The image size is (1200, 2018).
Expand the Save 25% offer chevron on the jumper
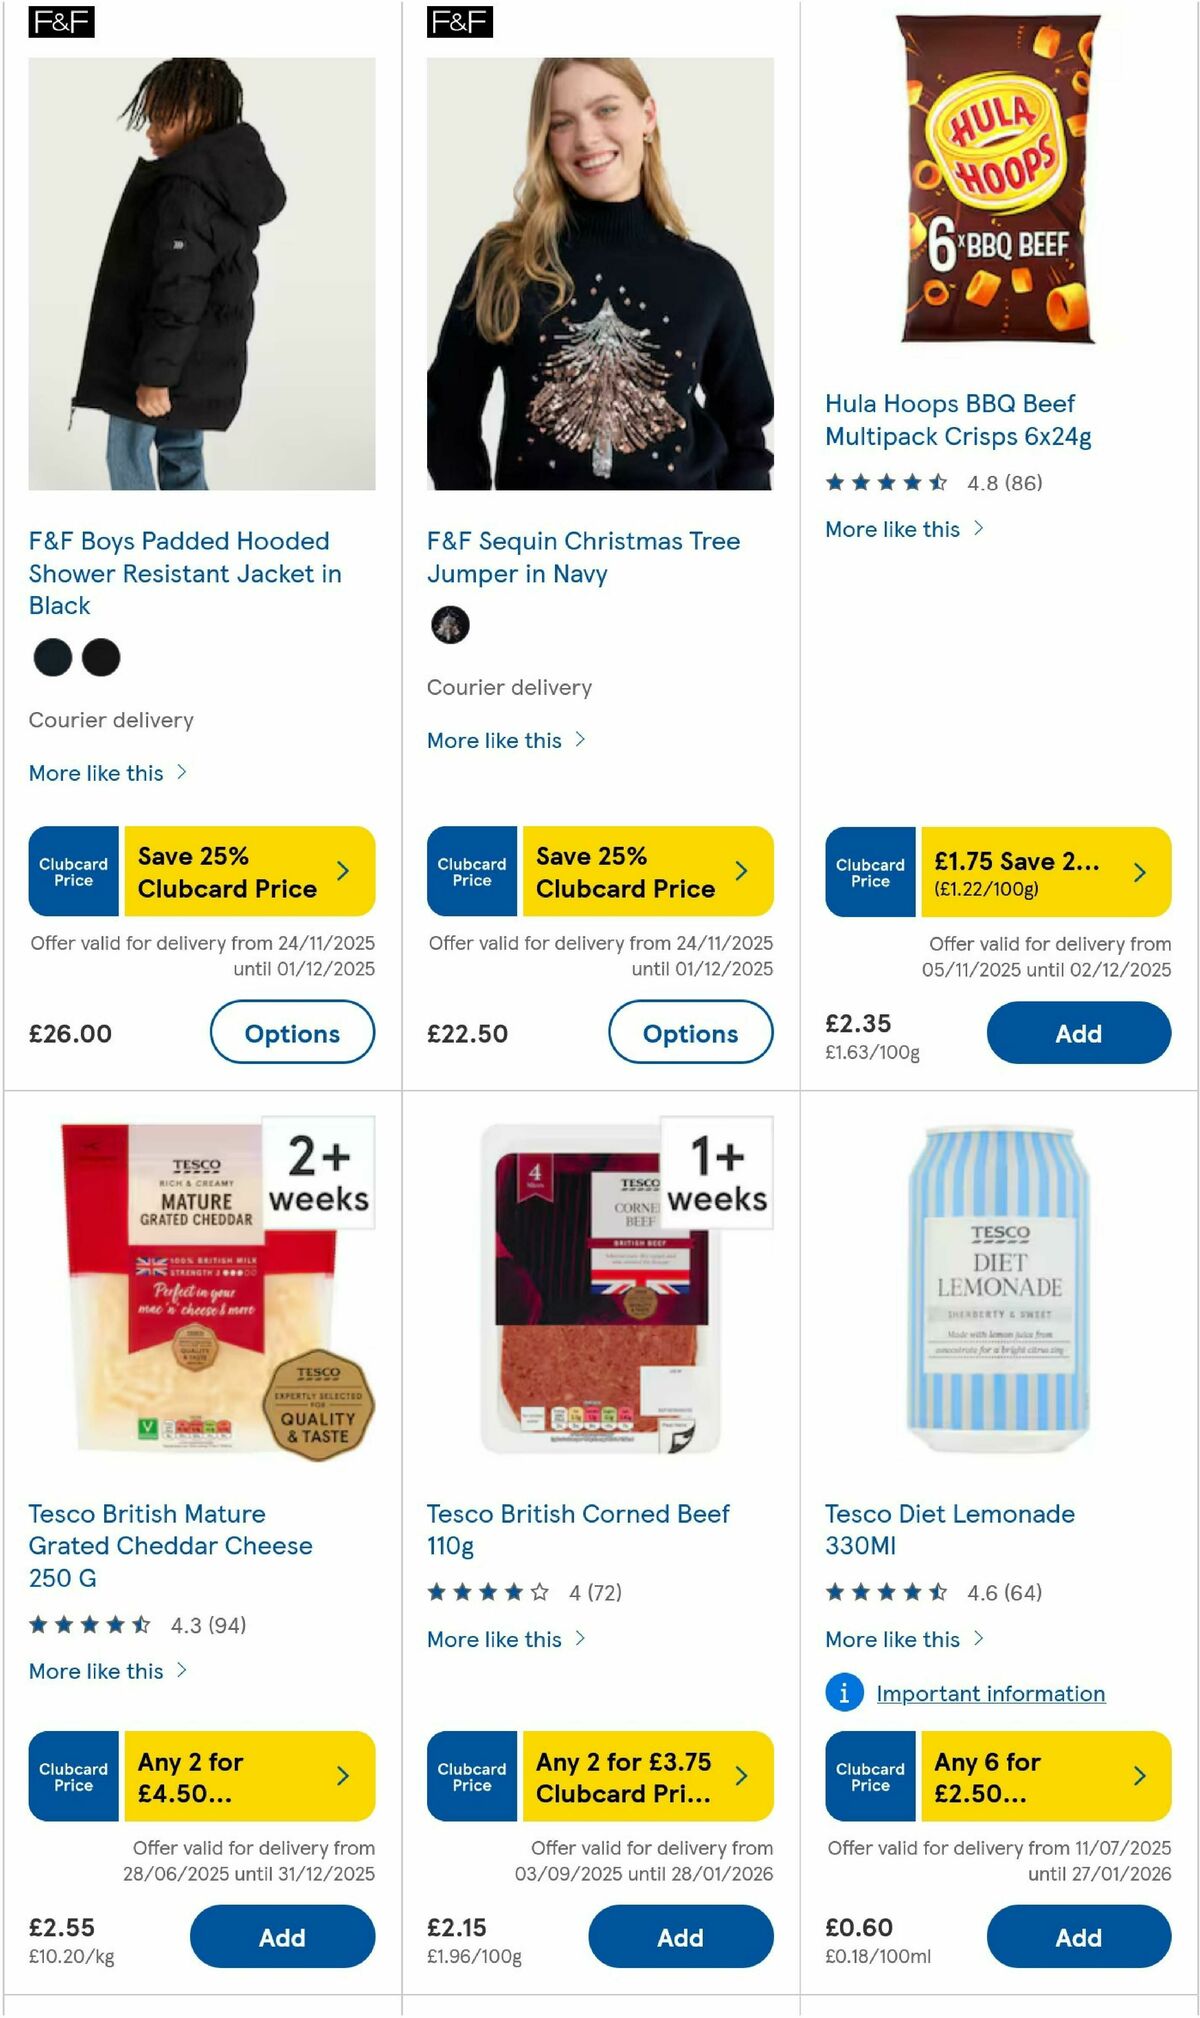(x=741, y=872)
